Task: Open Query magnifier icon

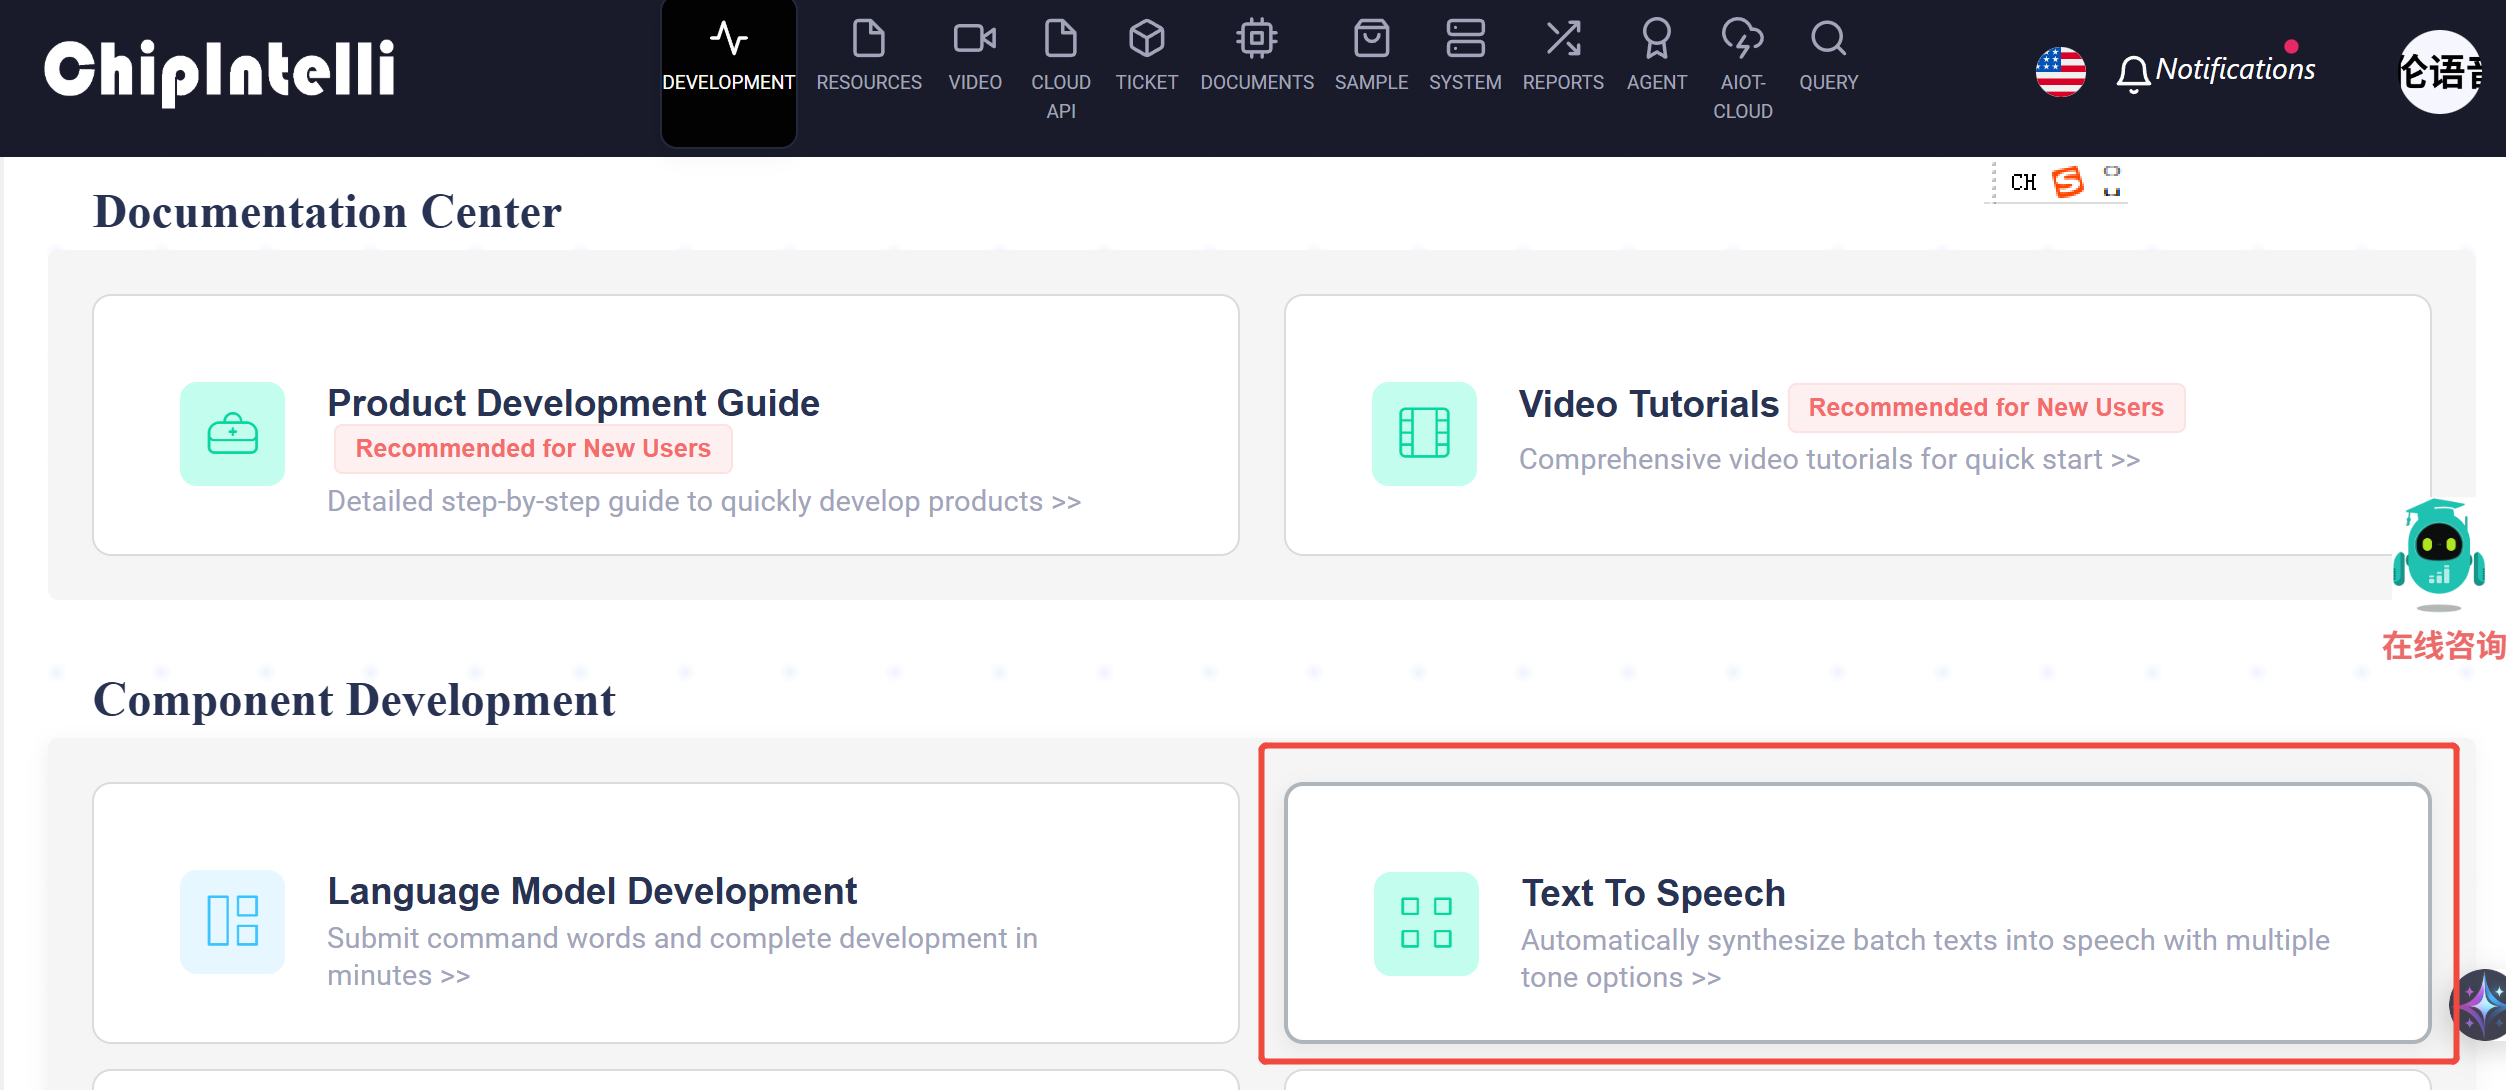Action: pos(1828,40)
